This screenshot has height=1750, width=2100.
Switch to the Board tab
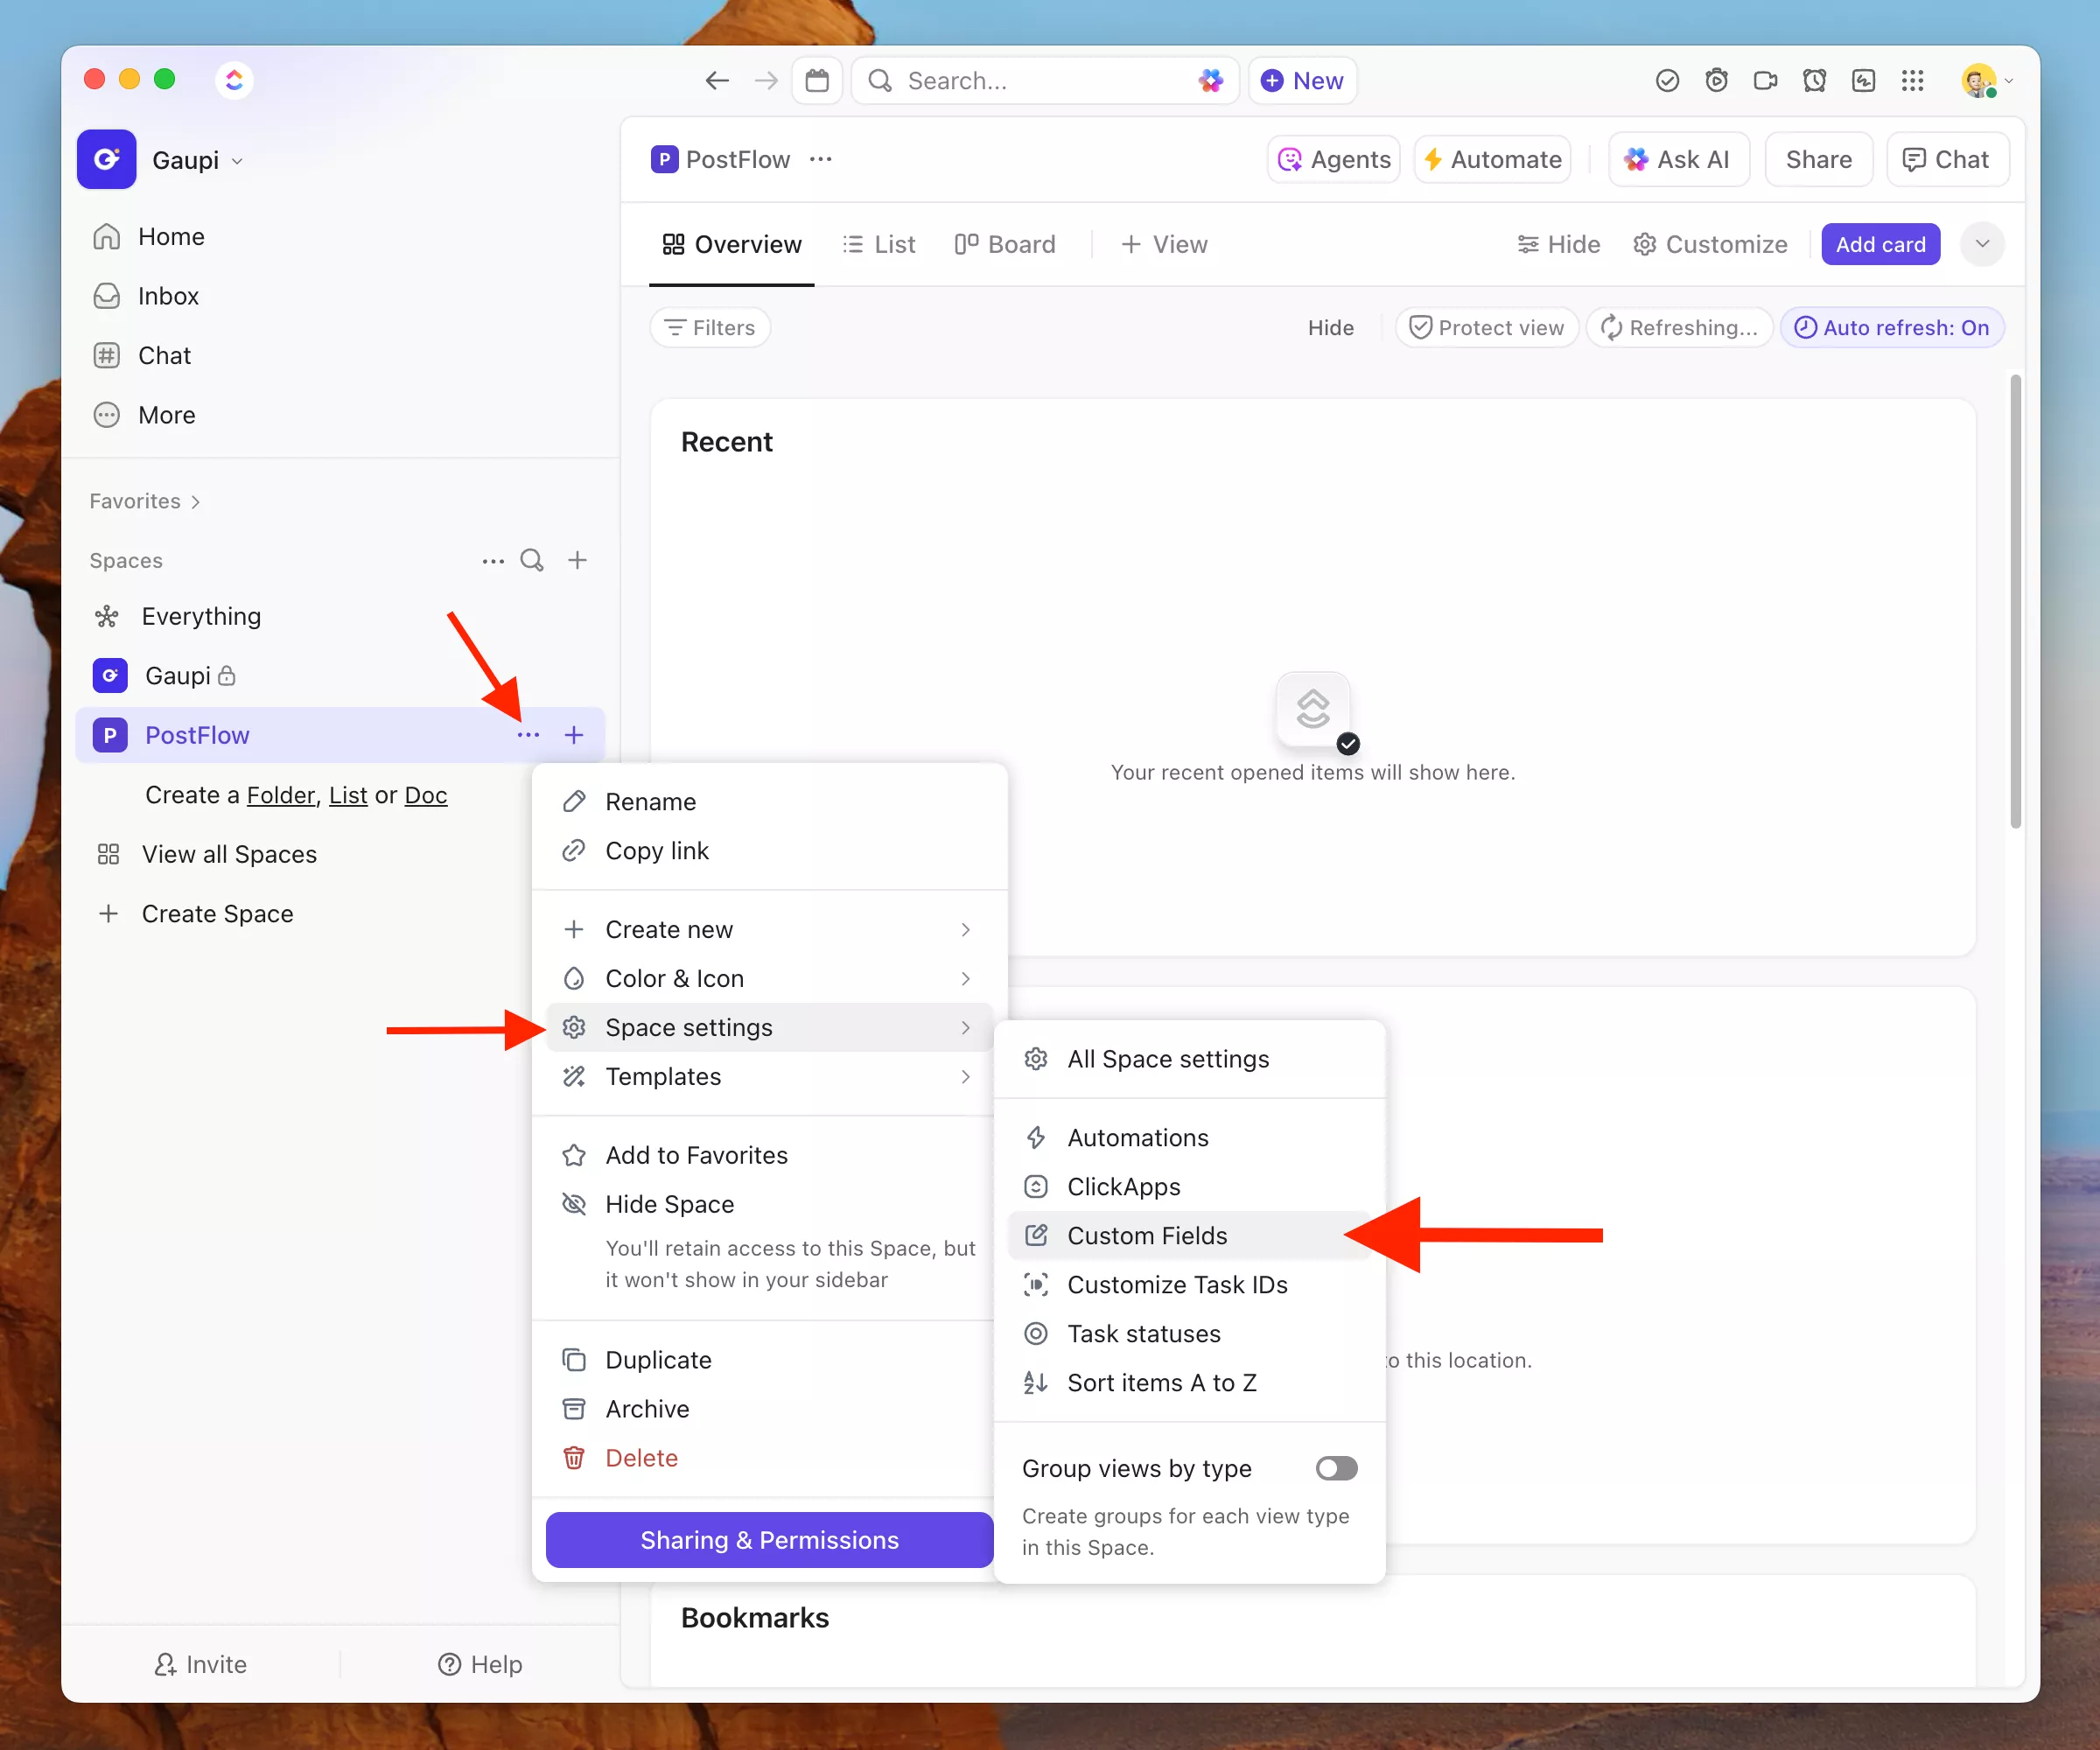point(1005,245)
